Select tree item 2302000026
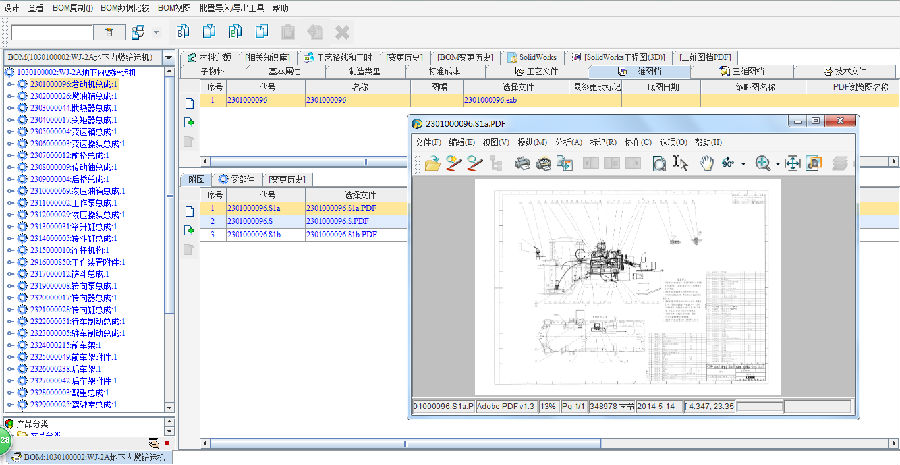This screenshot has height=465, width=900. pyautogui.click(x=71, y=96)
